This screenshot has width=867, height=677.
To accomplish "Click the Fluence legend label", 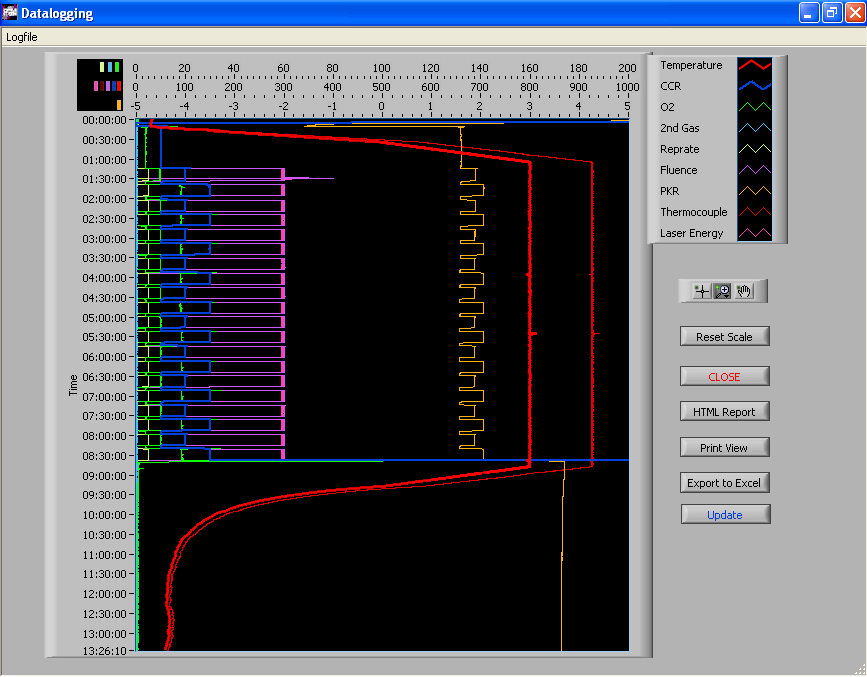I will [x=678, y=170].
